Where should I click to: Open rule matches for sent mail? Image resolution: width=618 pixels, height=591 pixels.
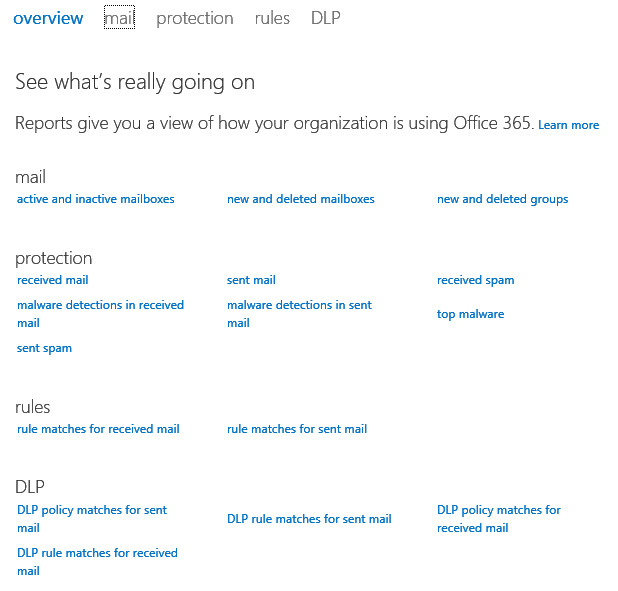[x=297, y=429]
